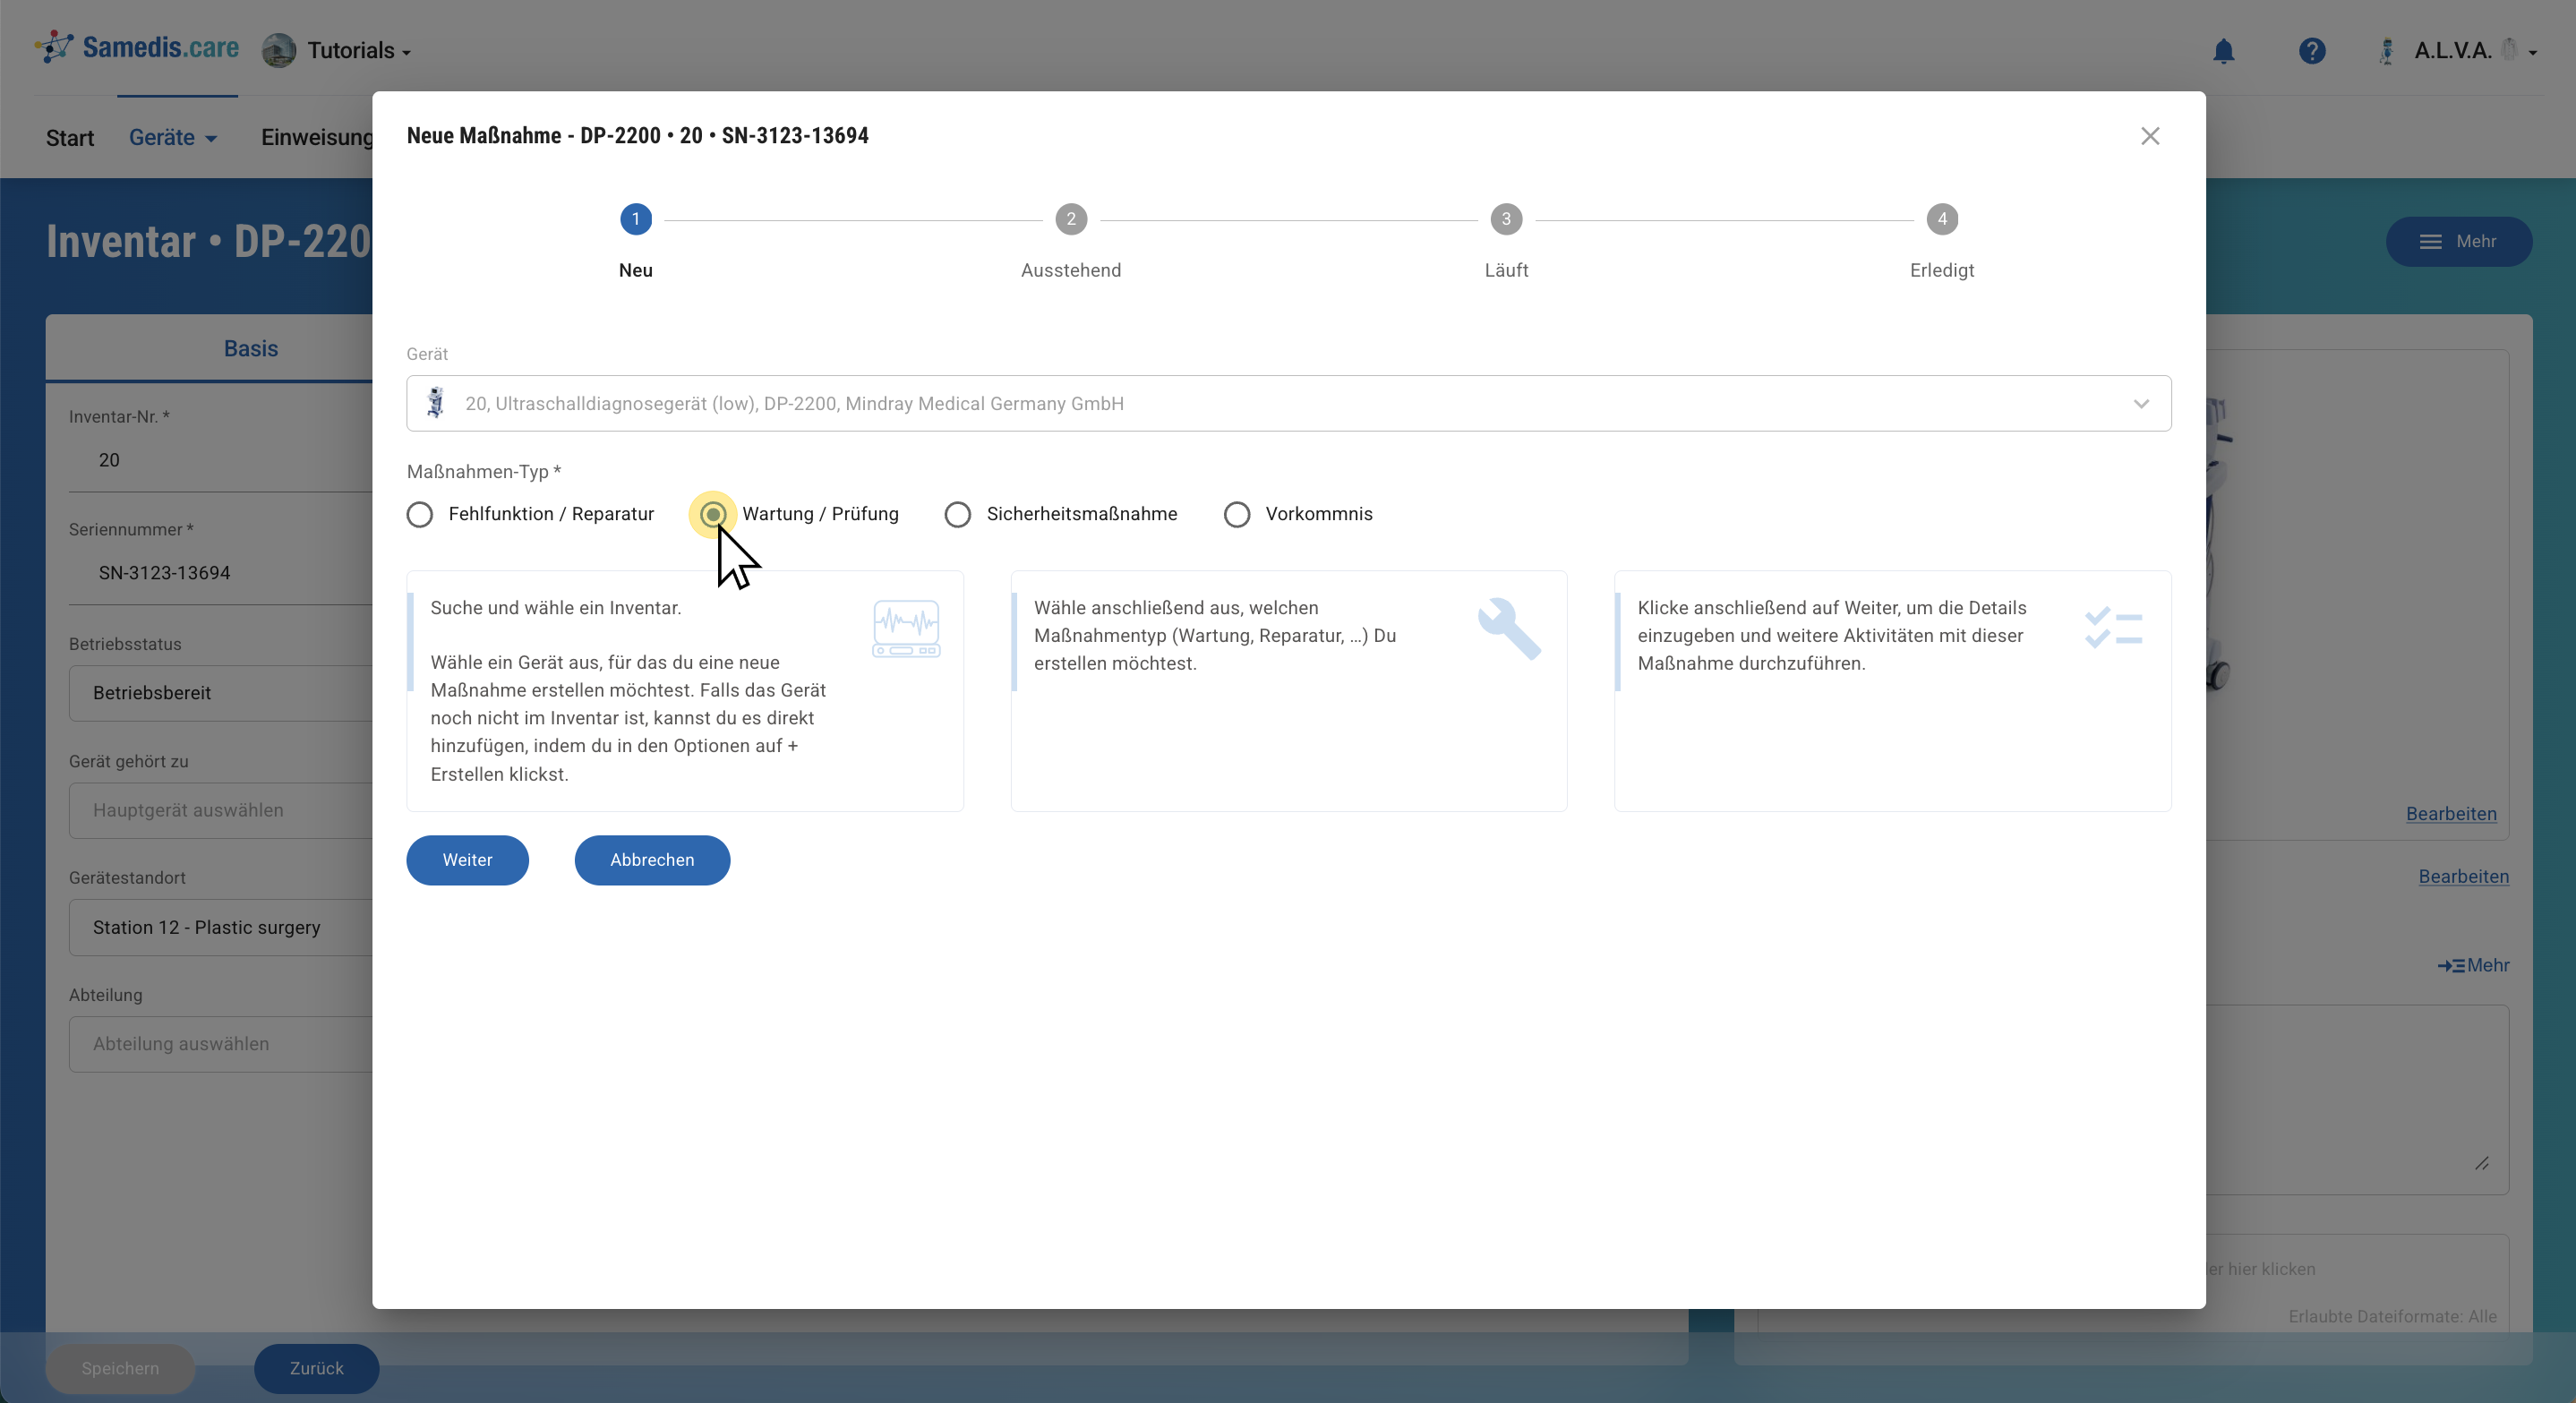The height and width of the screenshot is (1403, 2576).
Task: Select Sicherheitsmaßnahme radio option
Action: click(958, 514)
